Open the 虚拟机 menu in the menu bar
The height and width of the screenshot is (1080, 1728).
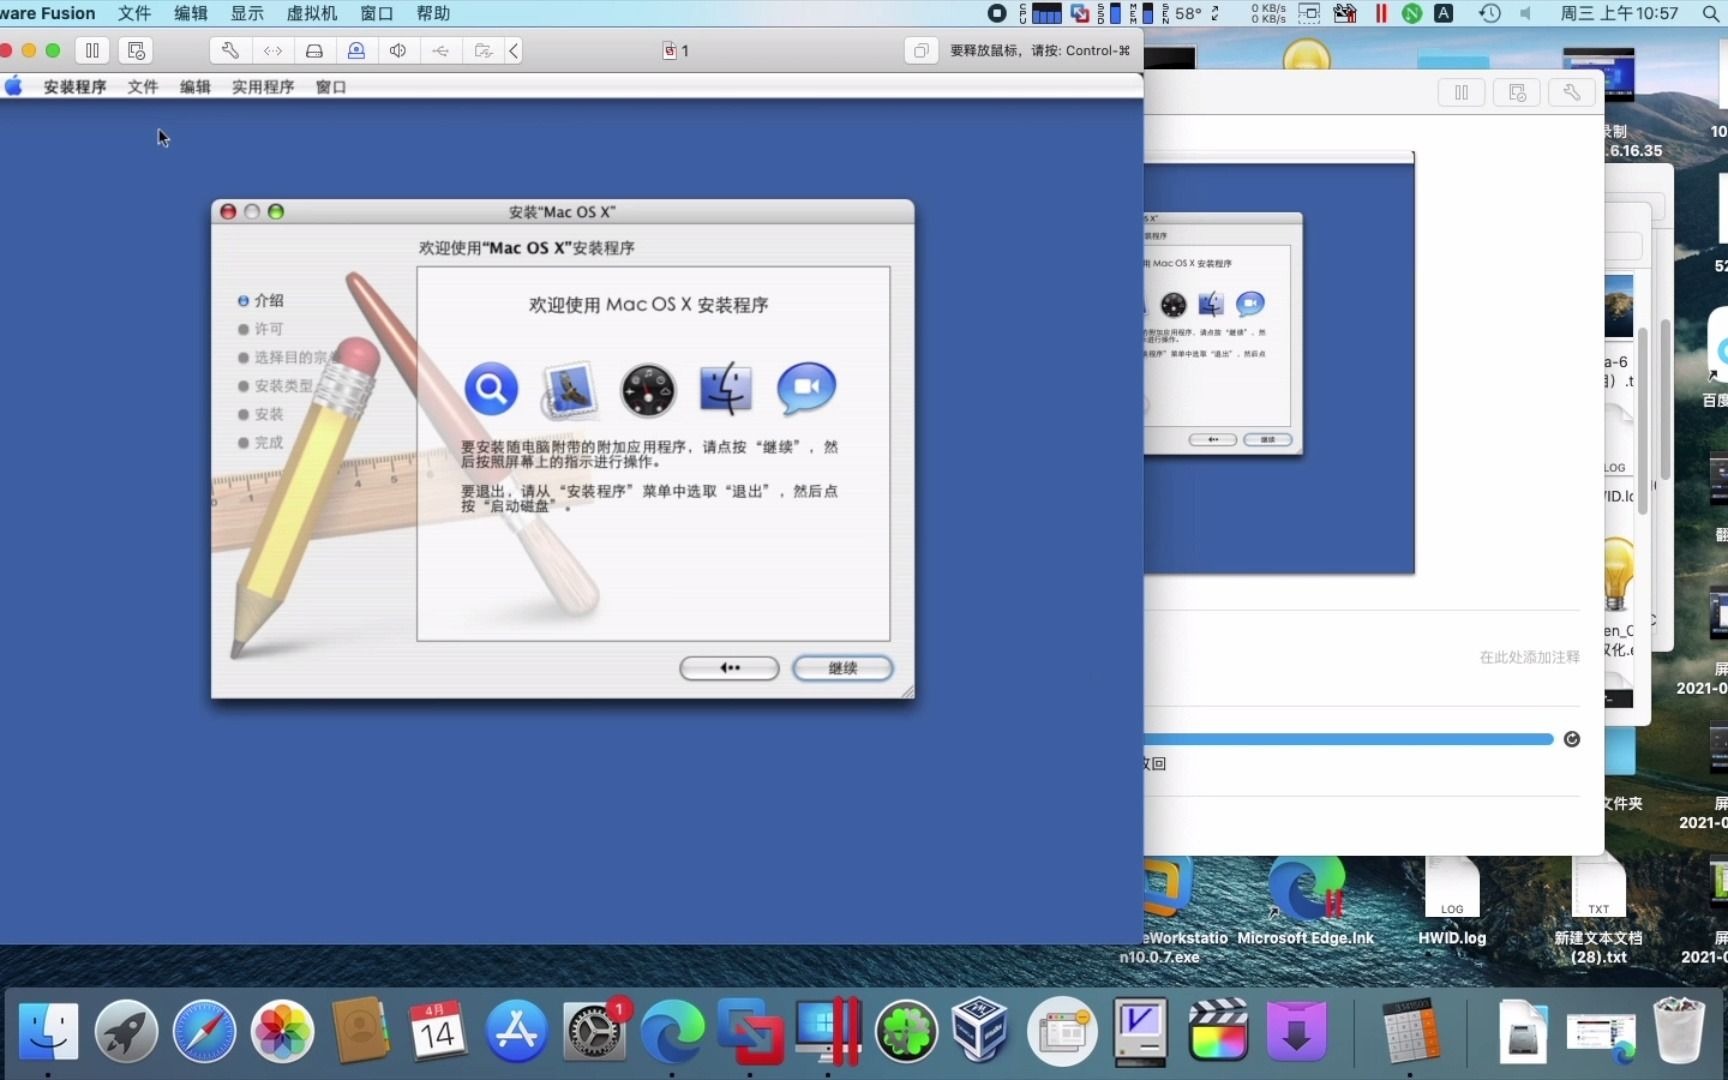[311, 13]
